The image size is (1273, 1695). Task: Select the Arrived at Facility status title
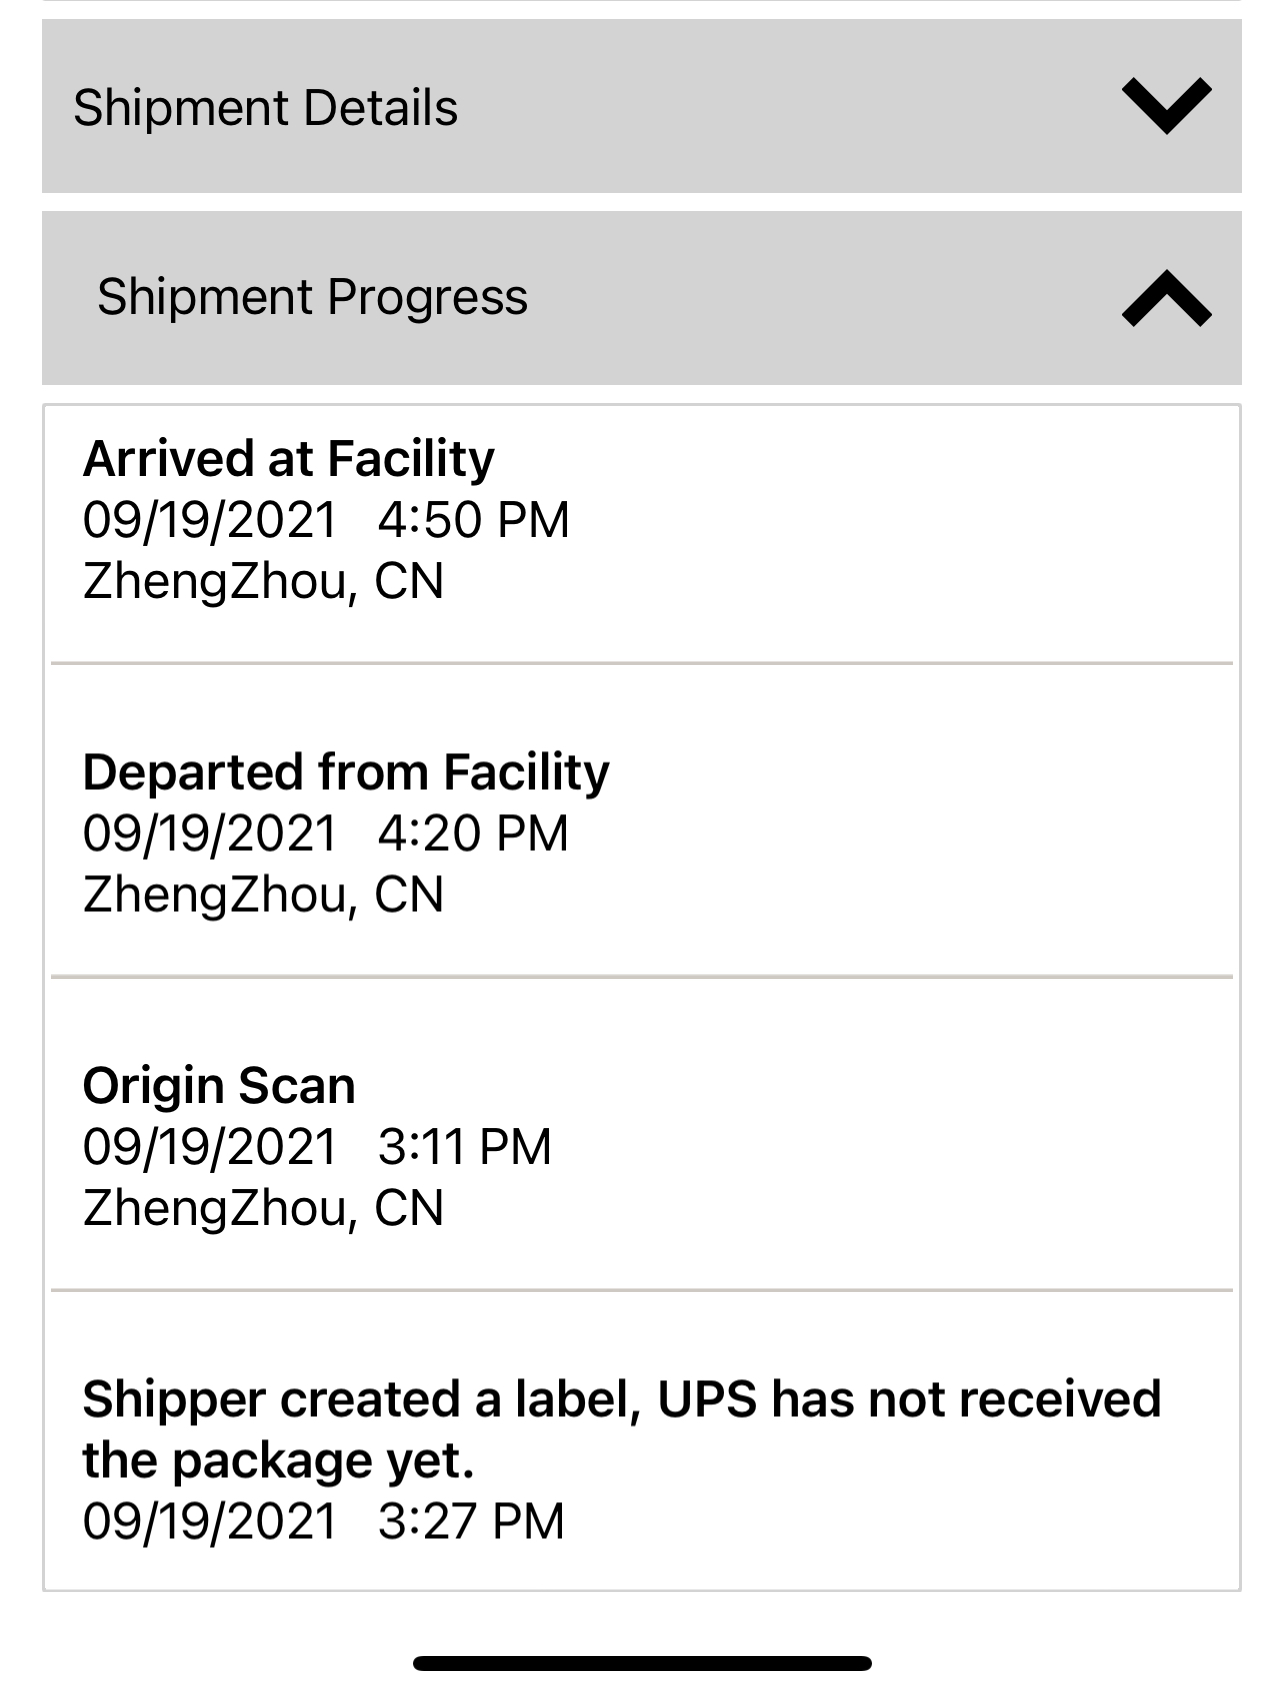click(x=289, y=459)
